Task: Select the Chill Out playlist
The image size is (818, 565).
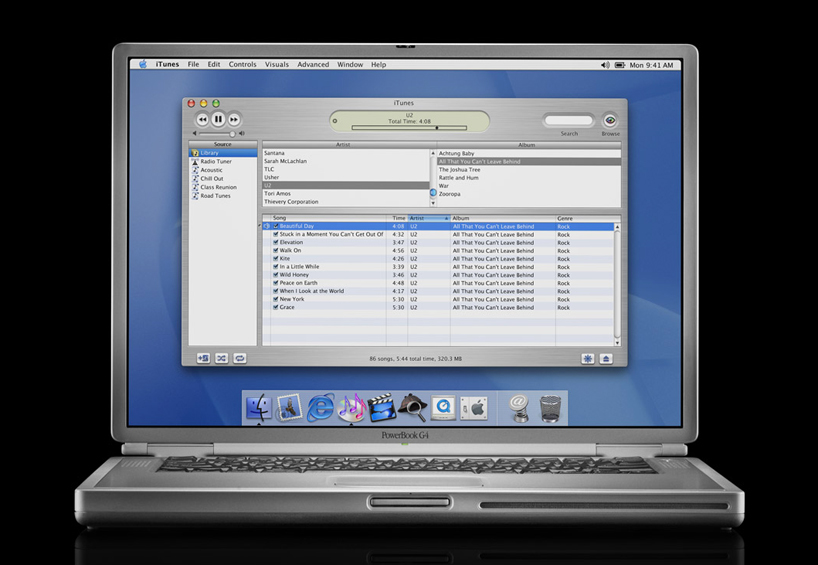Action: pos(223,178)
